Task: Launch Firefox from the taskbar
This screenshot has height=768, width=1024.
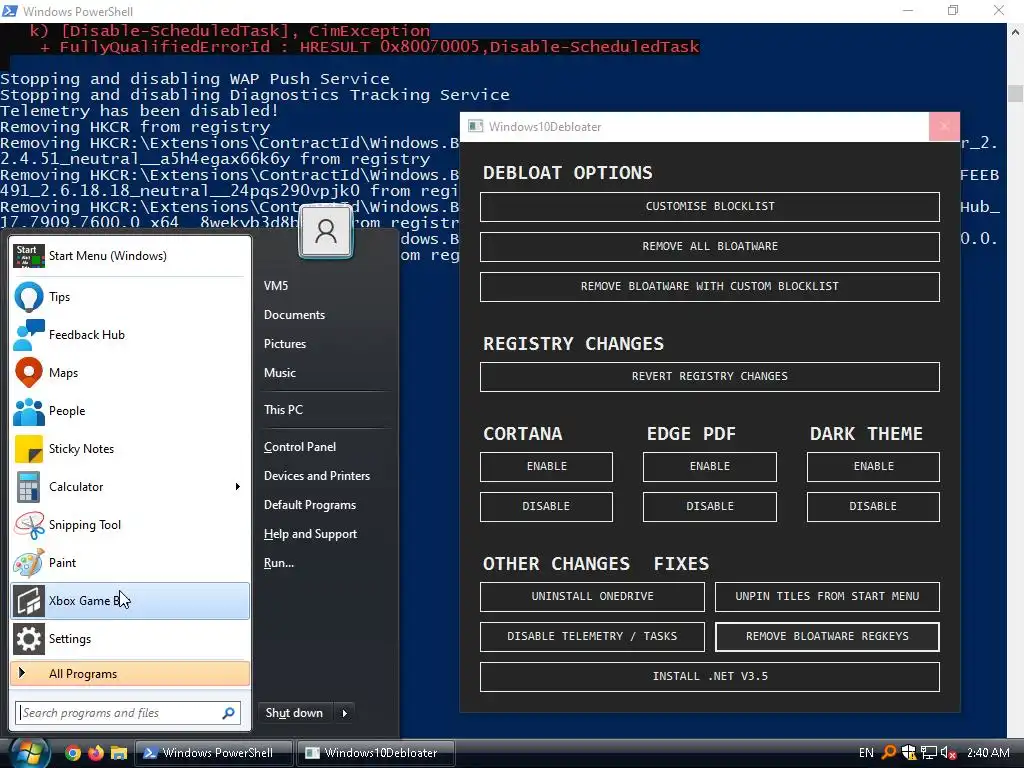Action: point(95,753)
